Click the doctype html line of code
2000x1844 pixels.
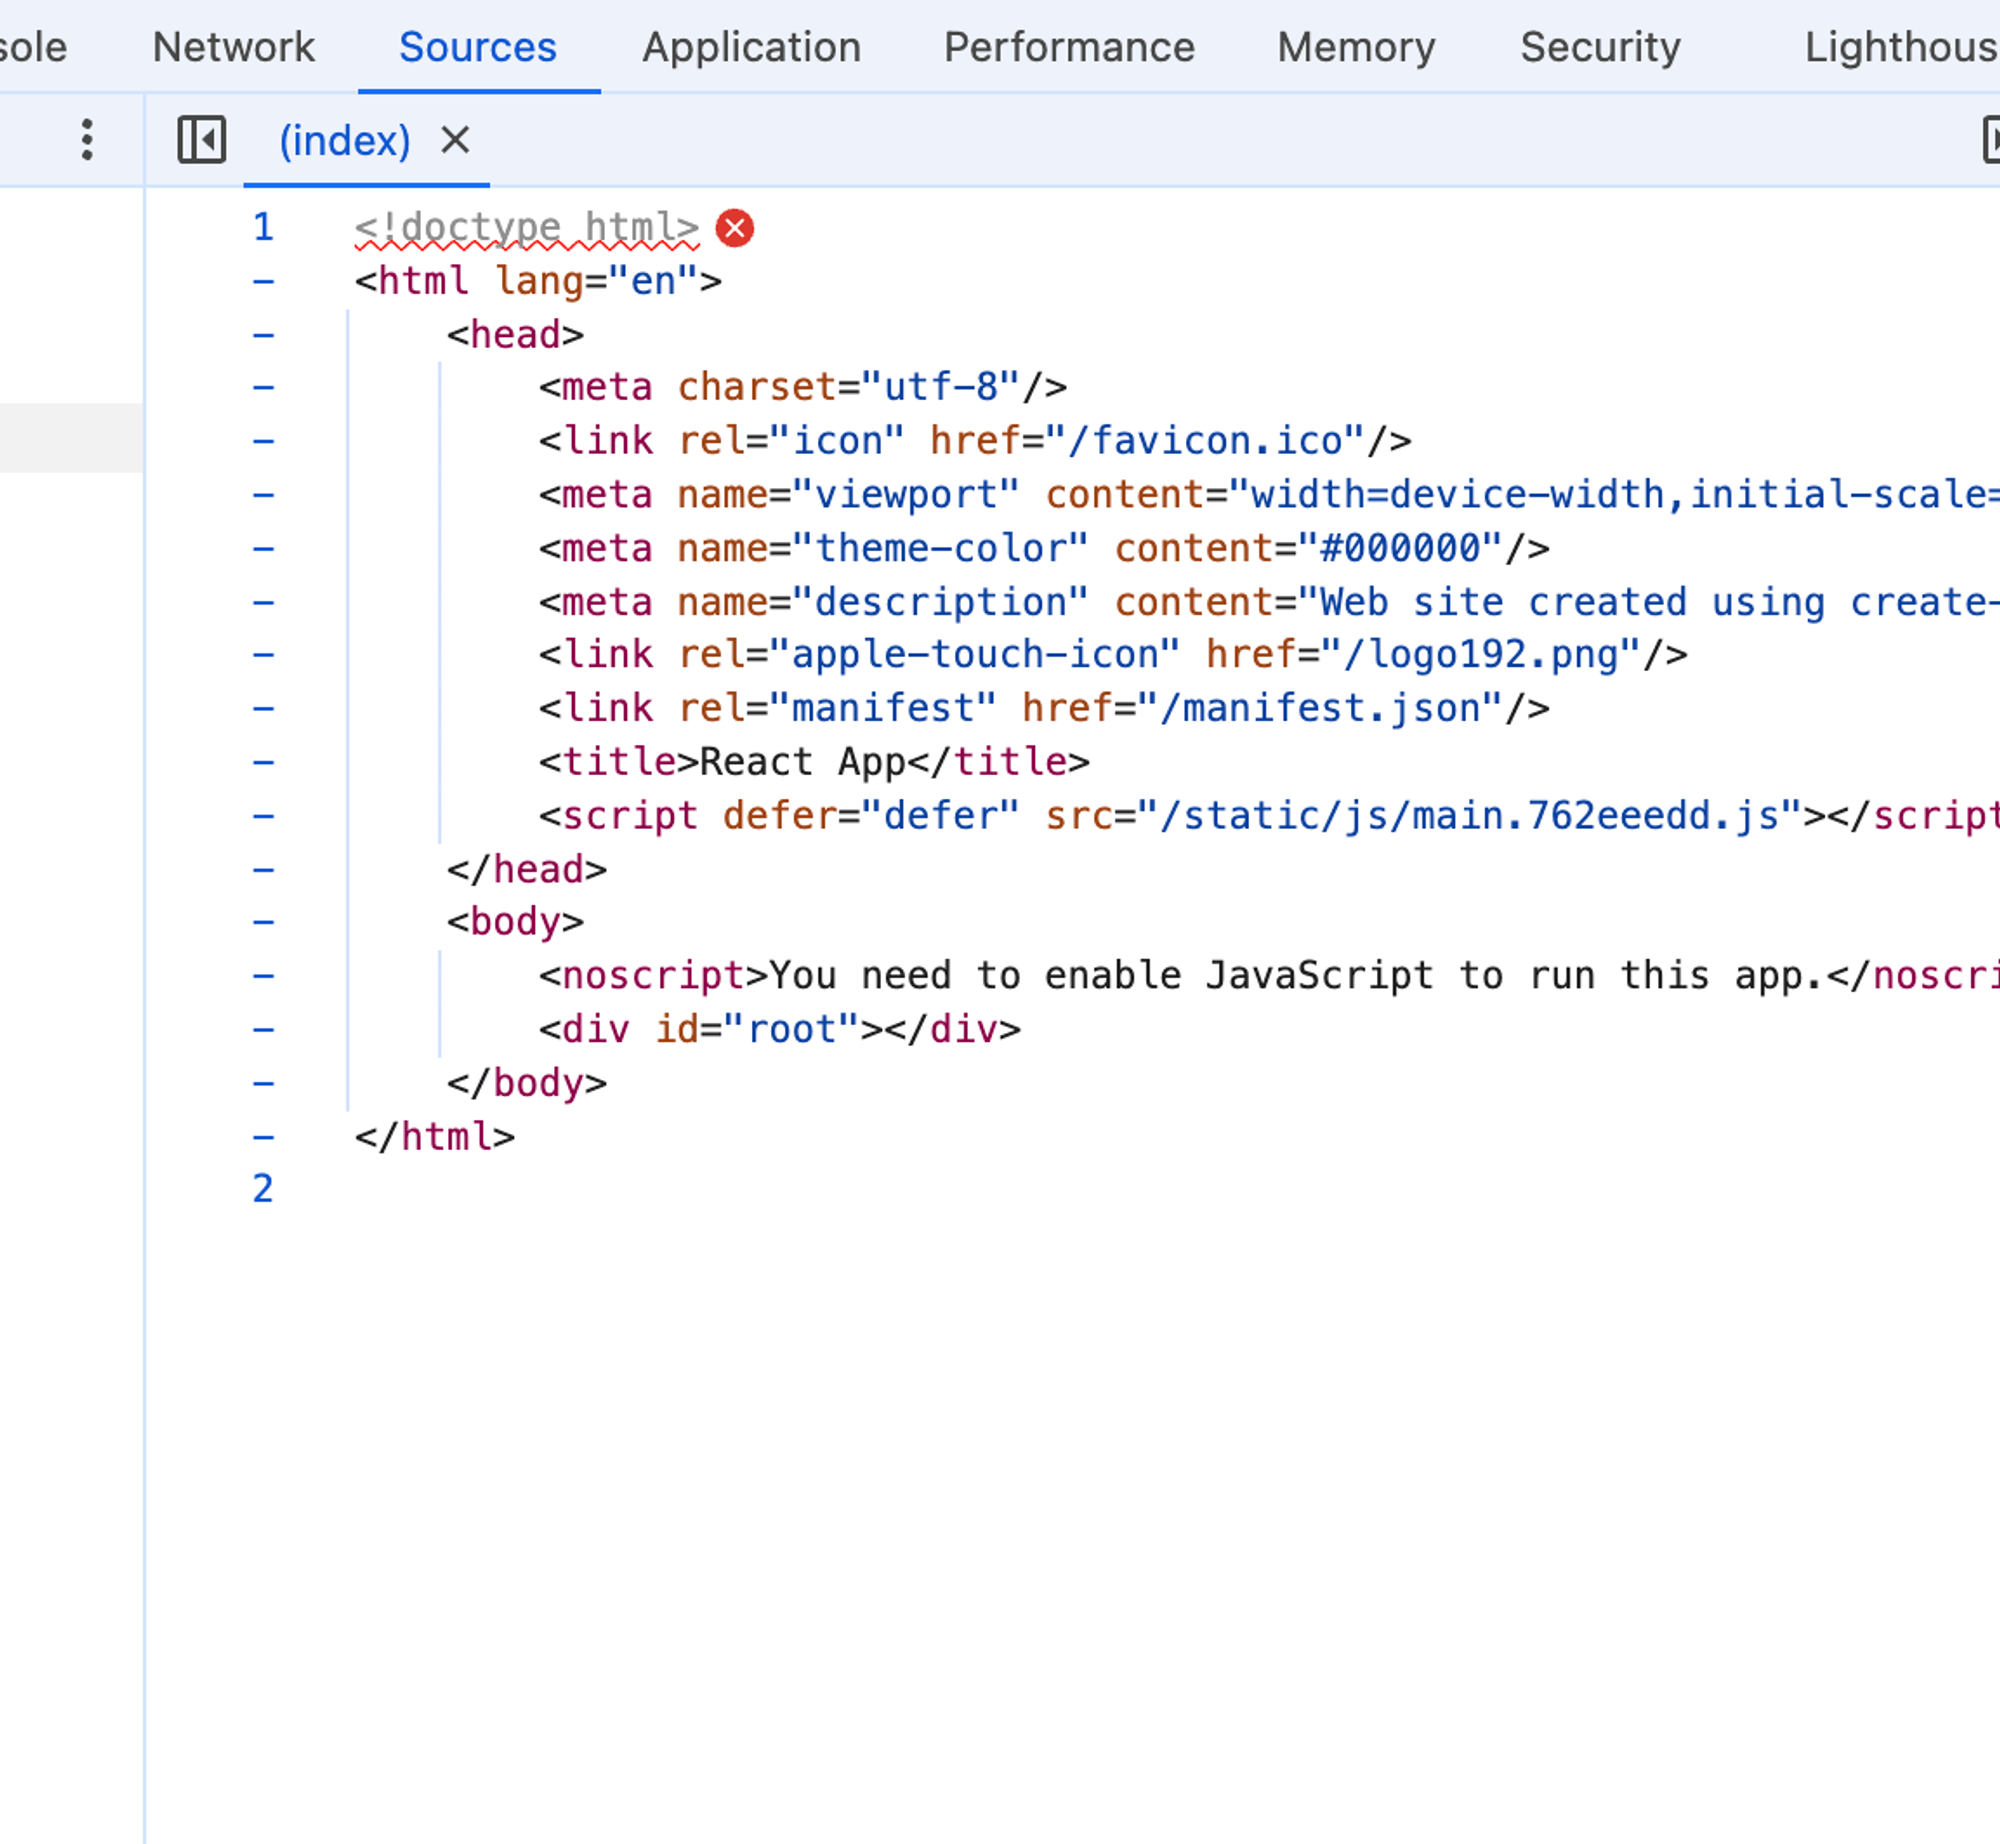tap(527, 228)
